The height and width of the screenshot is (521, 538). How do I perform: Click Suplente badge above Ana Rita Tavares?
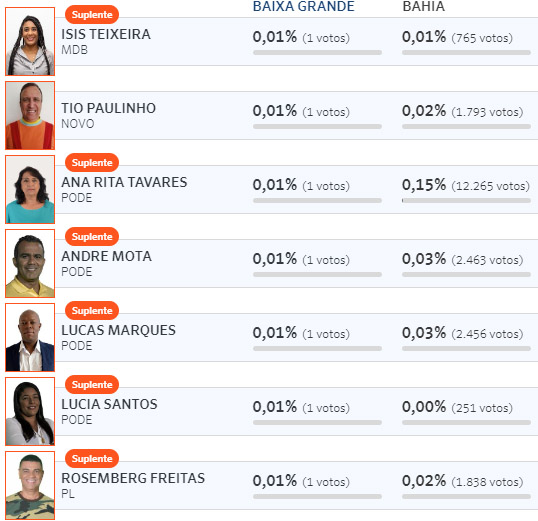click(x=92, y=162)
